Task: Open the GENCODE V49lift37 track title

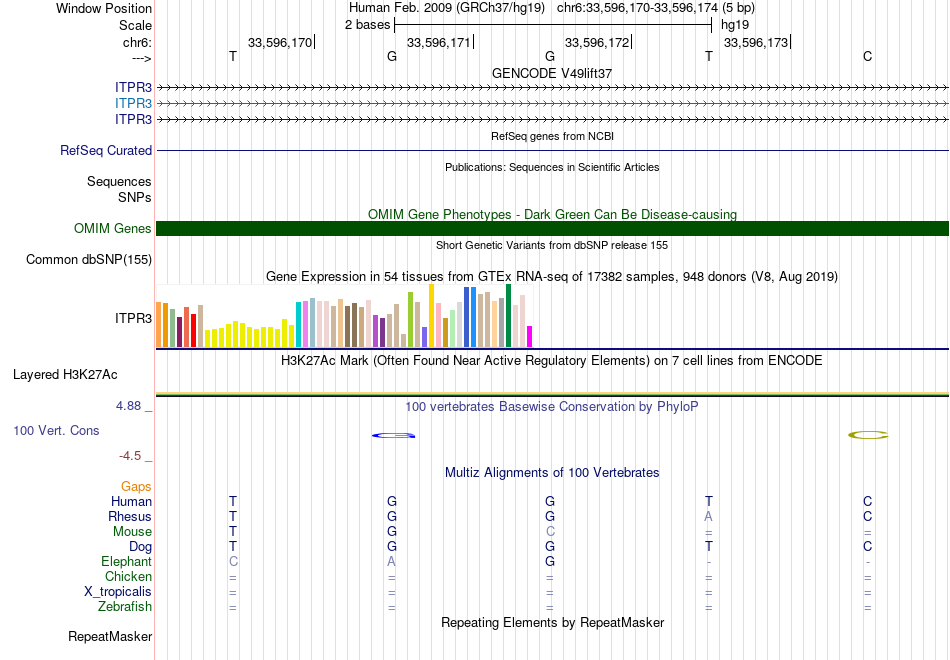Action: pos(552,73)
